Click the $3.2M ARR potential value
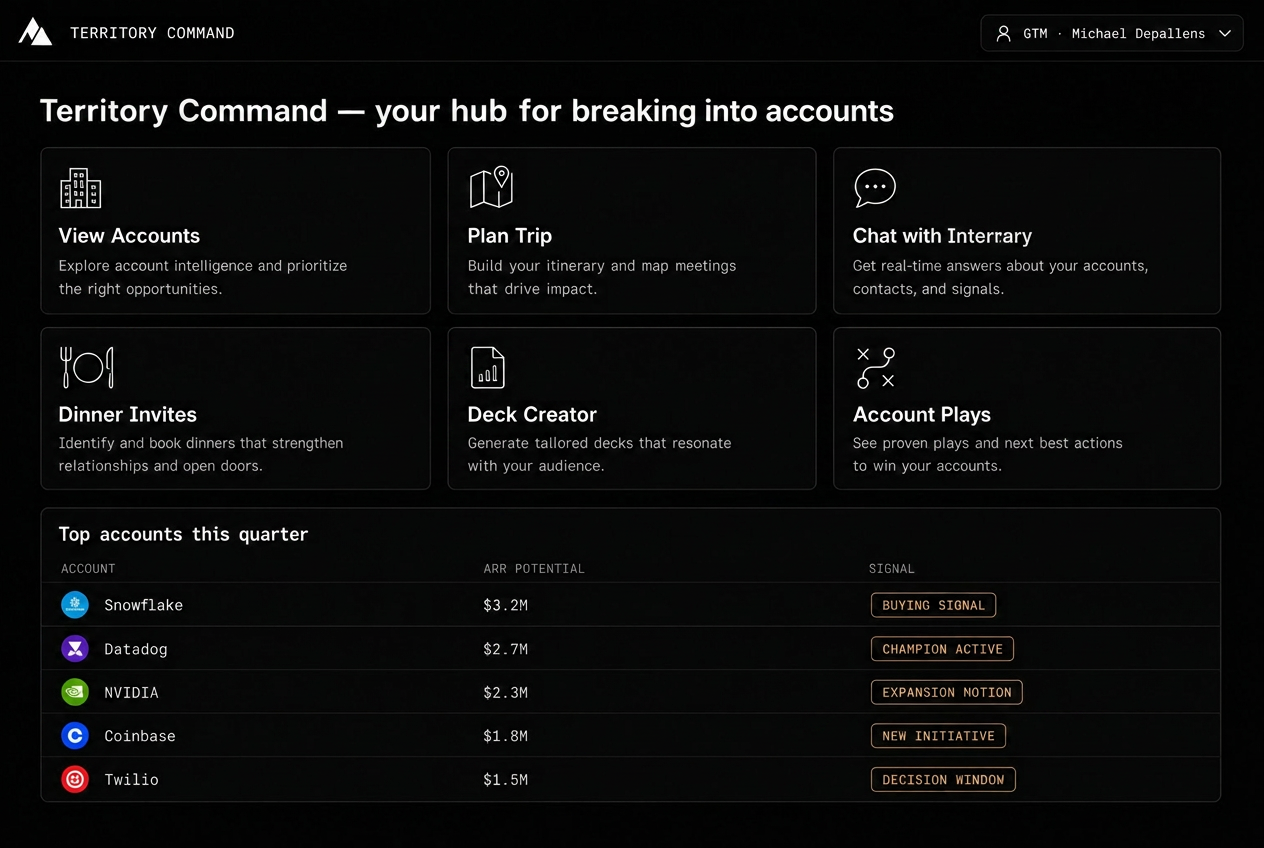The width and height of the screenshot is (1264, 848). (x=505, y=605)
